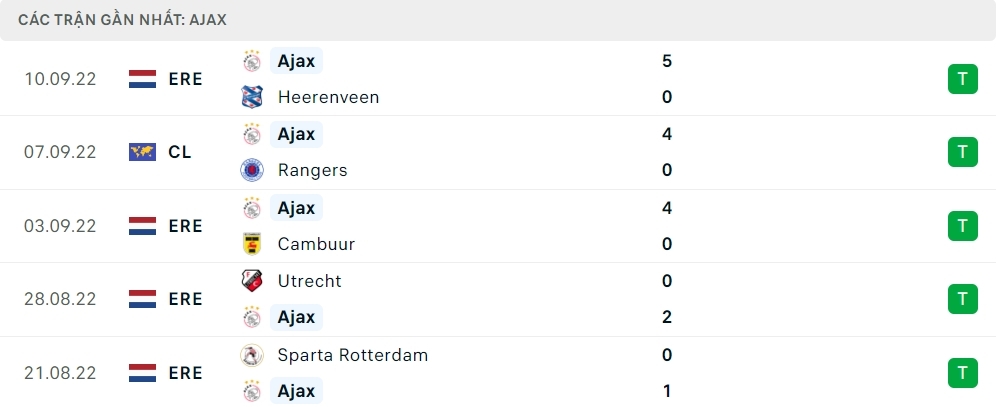Click the Cambuur club crest icon
Image resolution: width=997 pixels, height=407 pixels.
coord(252,244)
